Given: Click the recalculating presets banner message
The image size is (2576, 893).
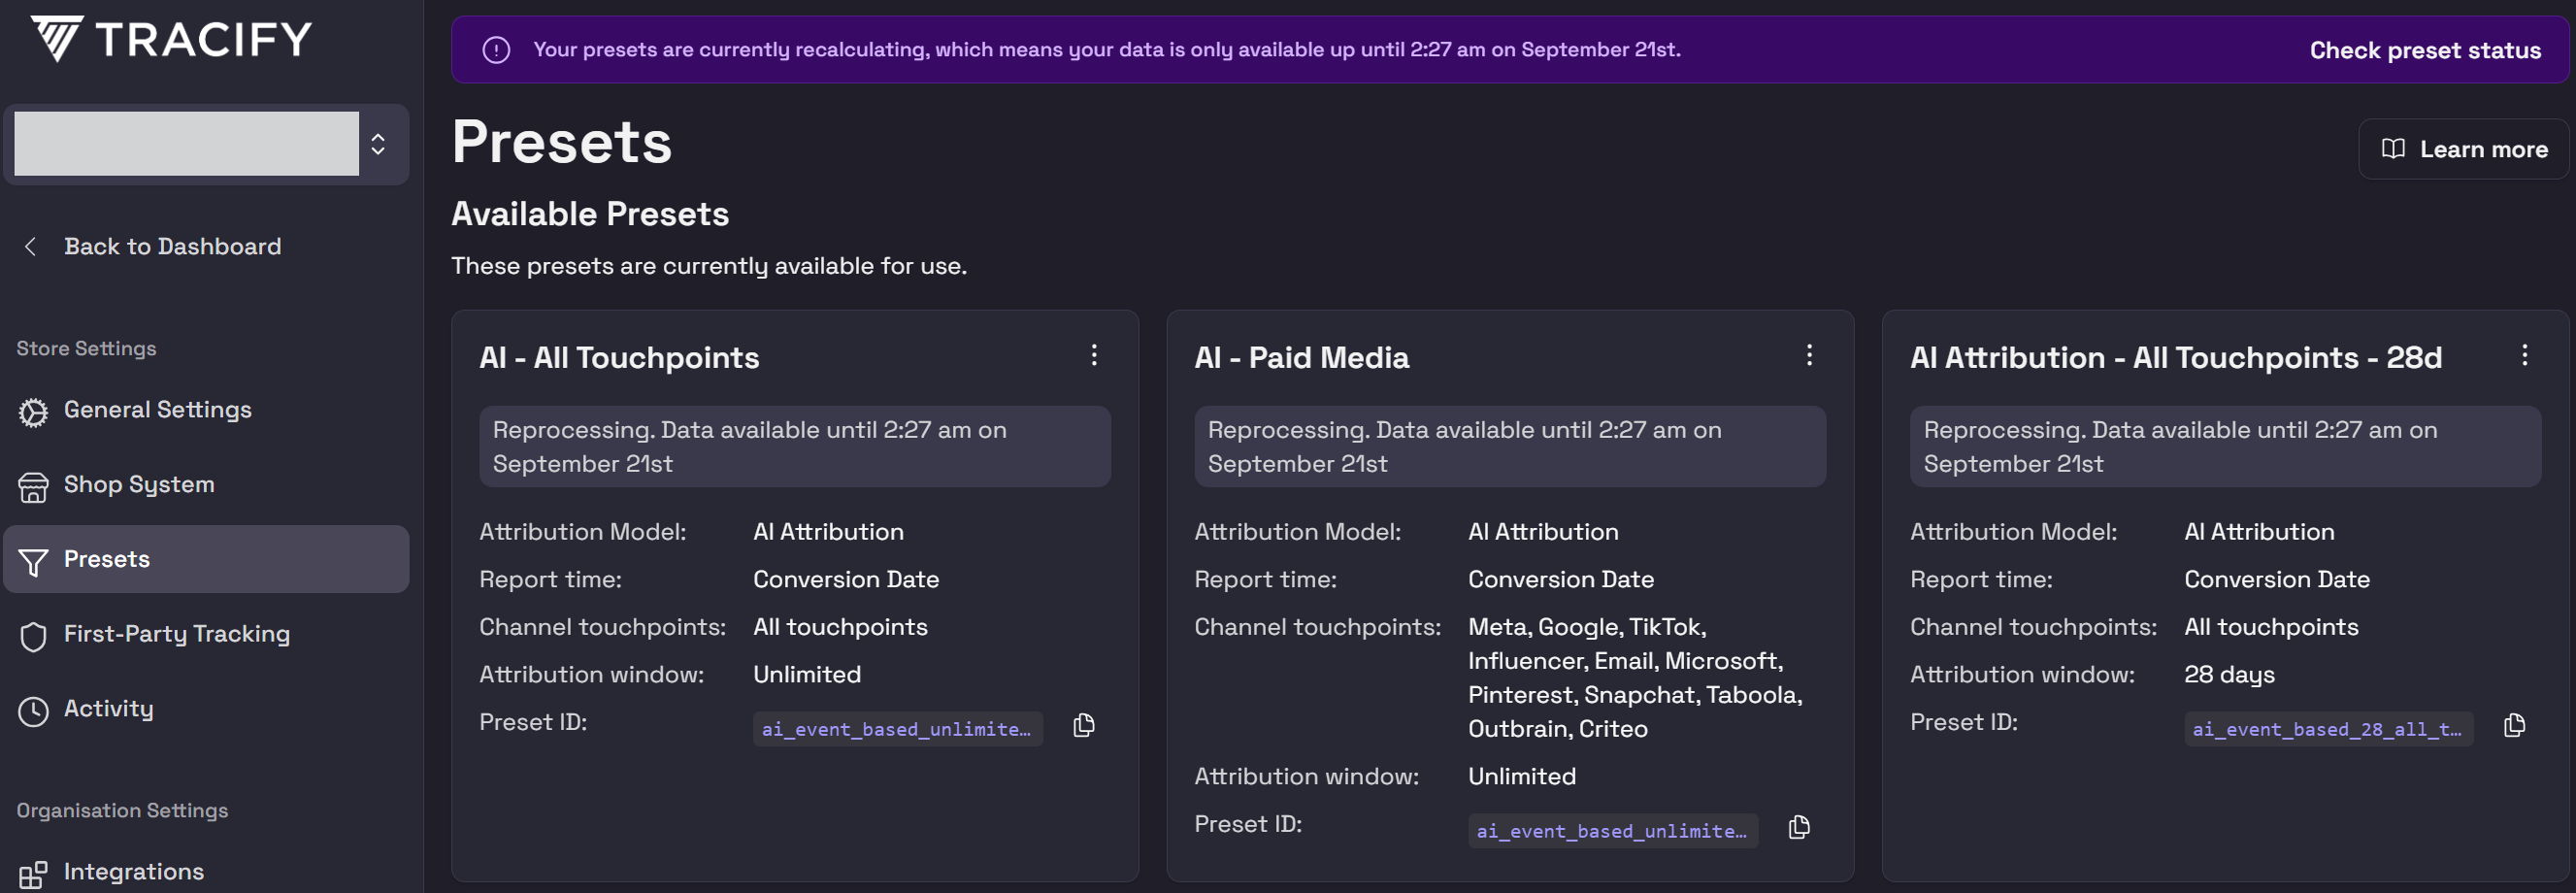Looking at the screenshot, I should coord(1106,50).
